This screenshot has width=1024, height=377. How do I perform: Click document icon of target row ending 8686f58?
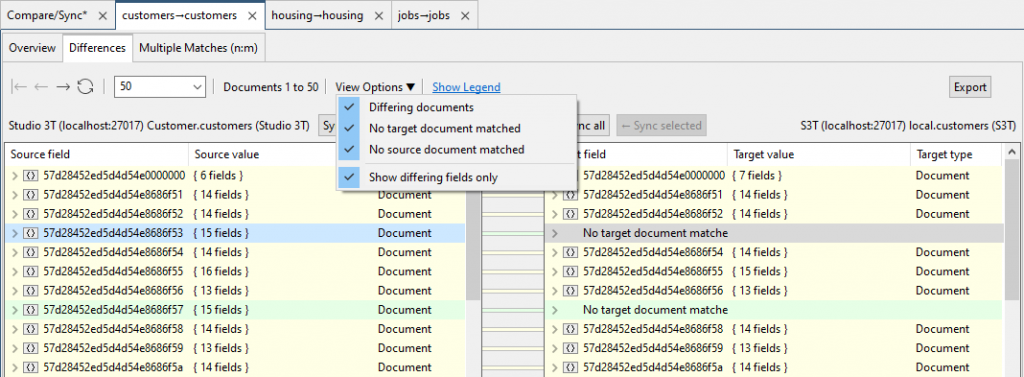point(570,329)
